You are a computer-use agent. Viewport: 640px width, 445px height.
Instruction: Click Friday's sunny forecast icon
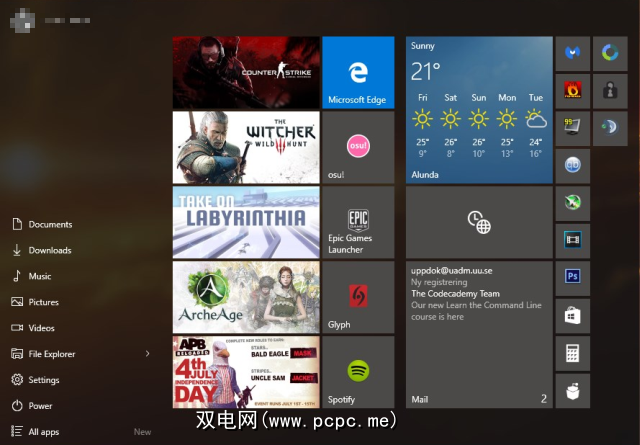(422, 119)
